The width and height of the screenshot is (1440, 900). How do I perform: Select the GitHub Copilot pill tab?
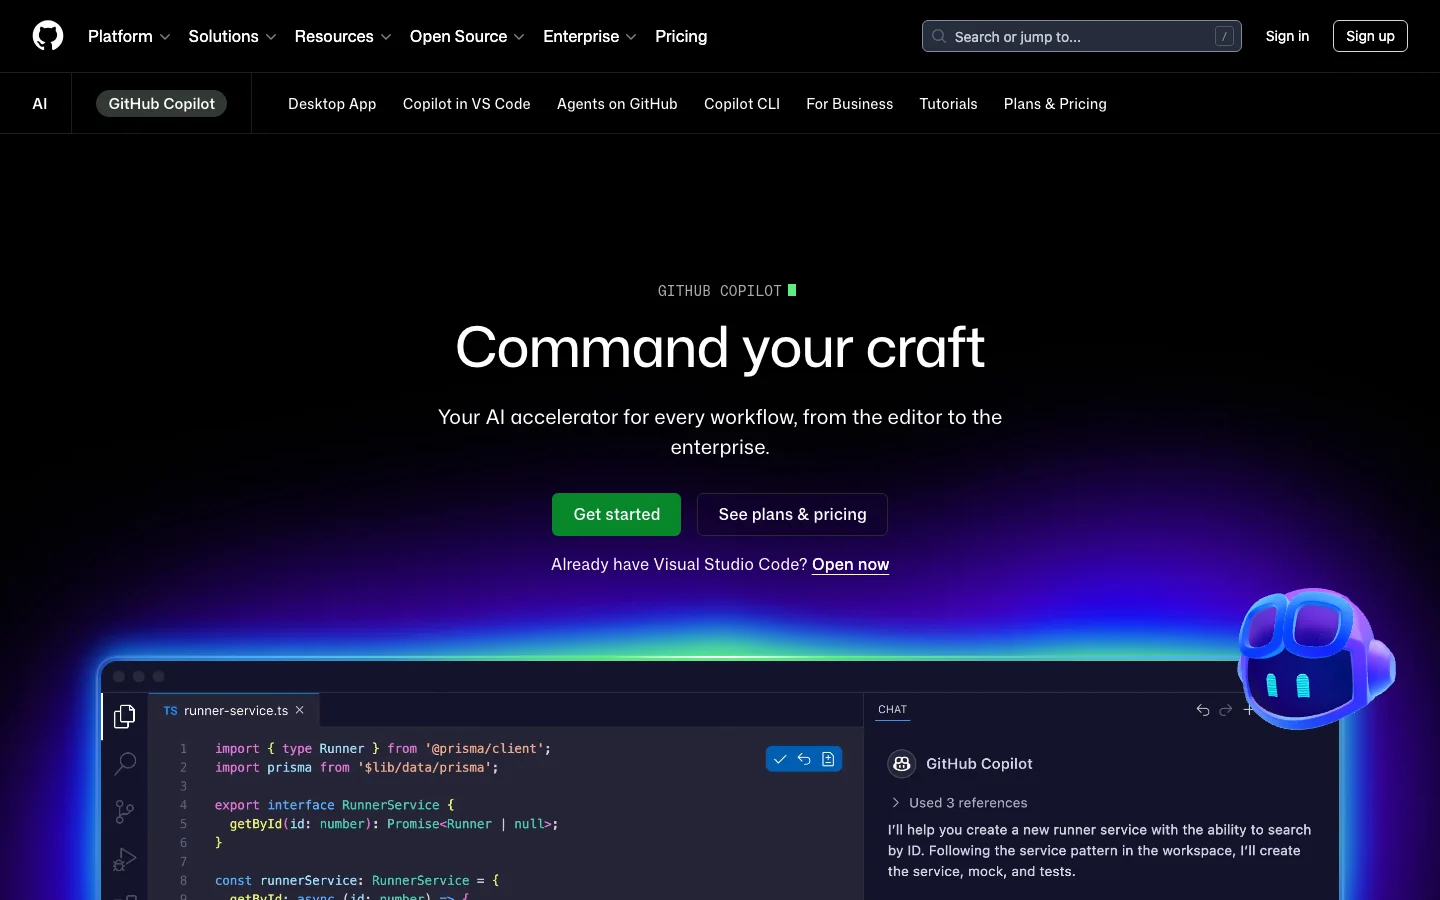161,103
